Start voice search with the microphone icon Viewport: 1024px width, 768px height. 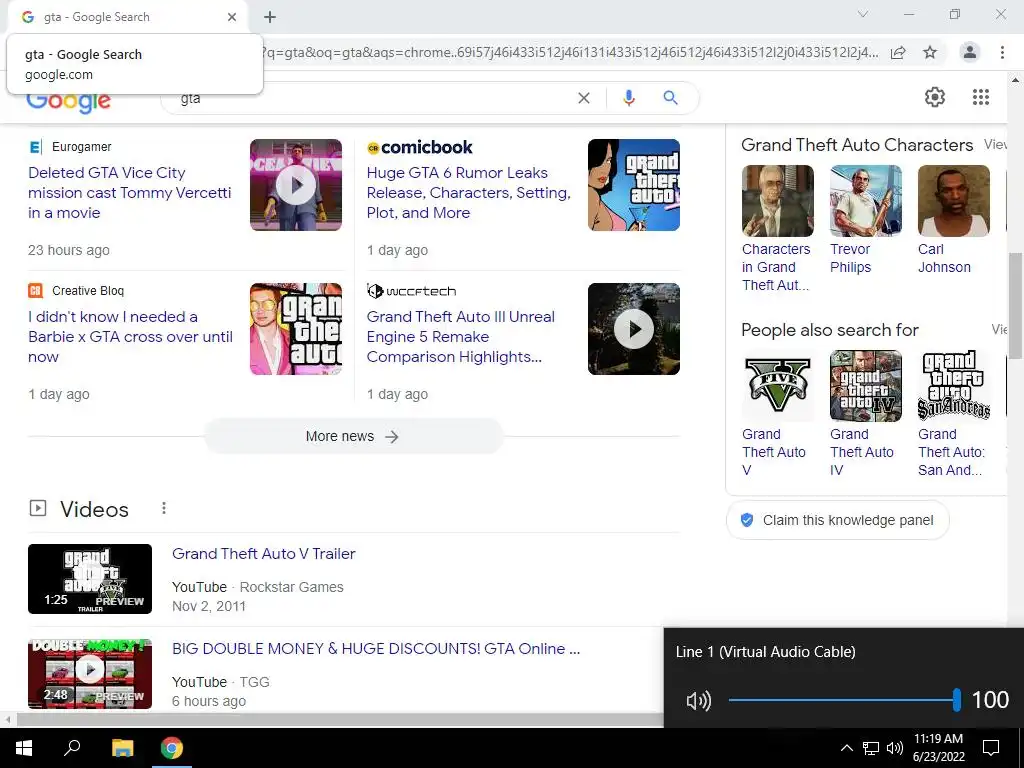tap(628, 98)
